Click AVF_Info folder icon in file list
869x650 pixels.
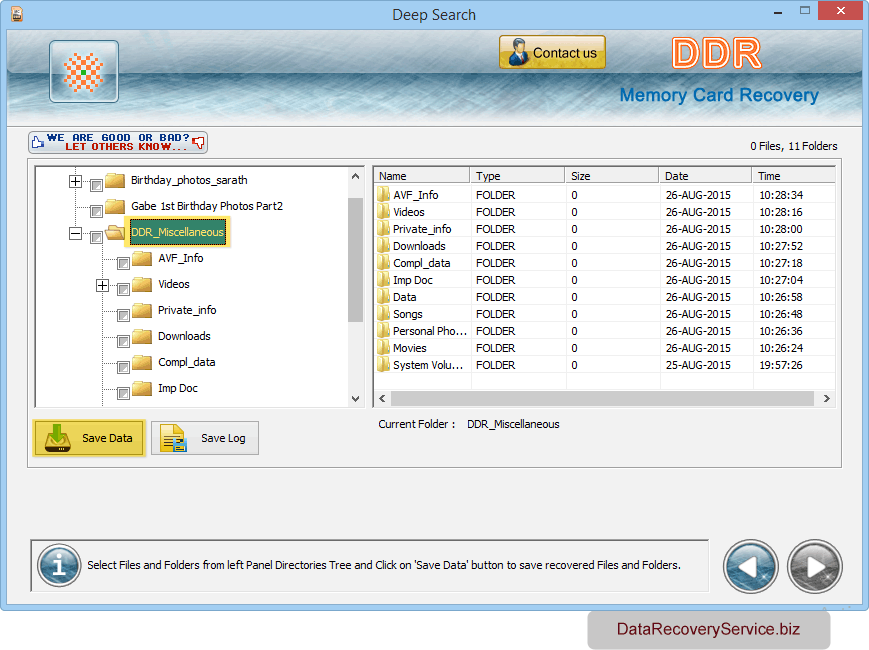[383, 195]
